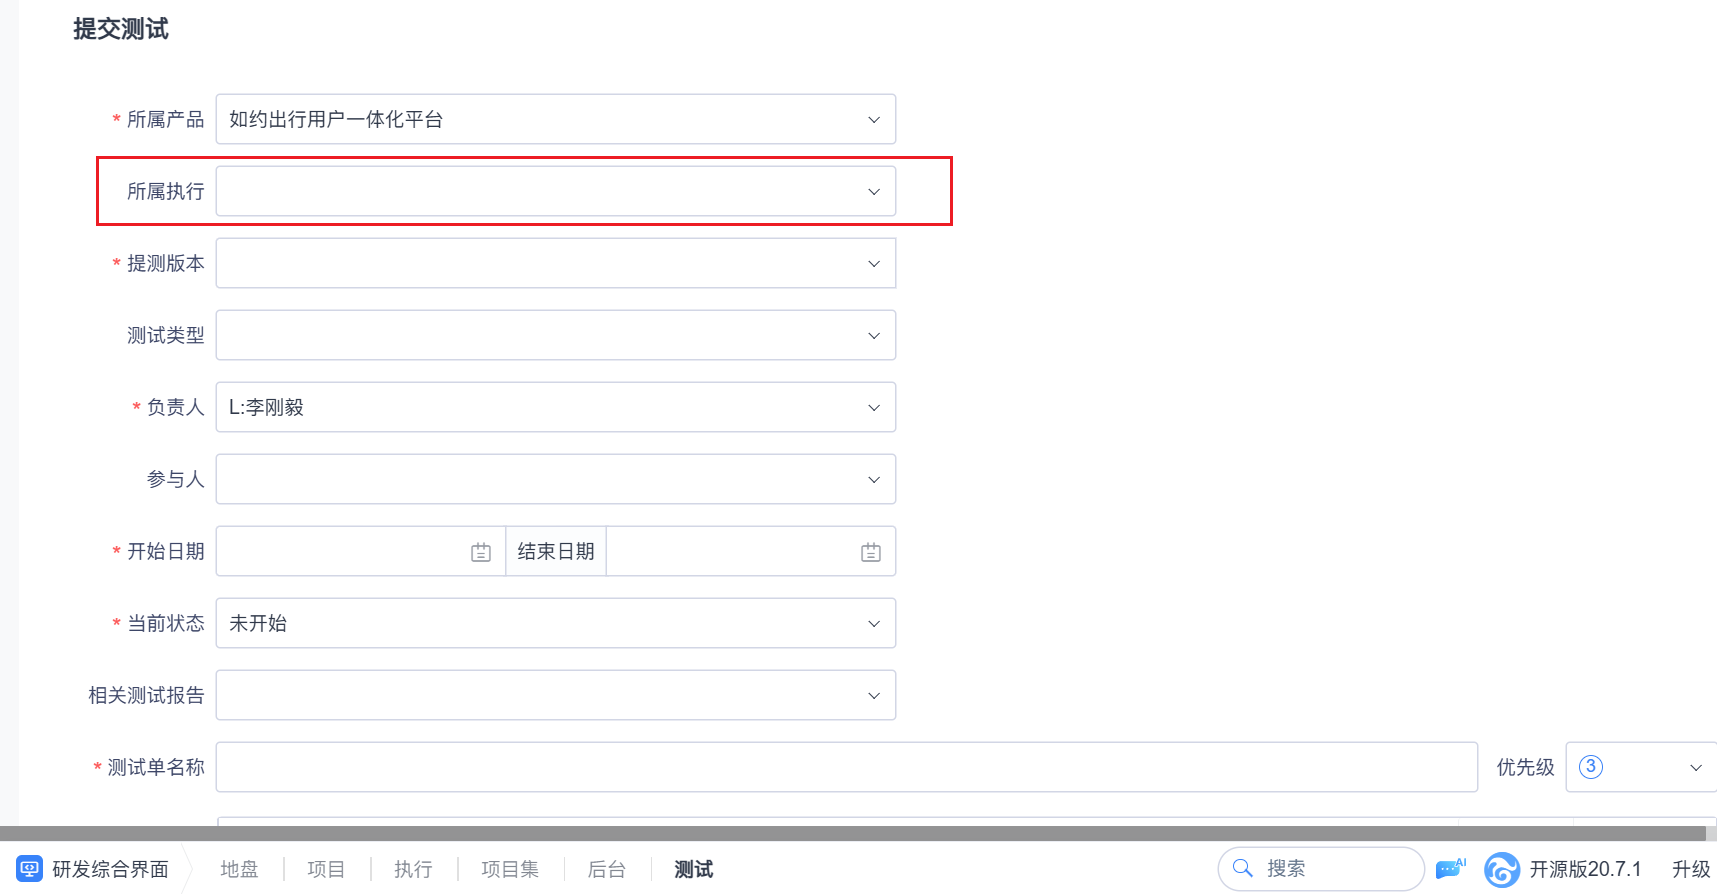Viewport: 1717px width, 894px height.
Task: Expand the 相关测试报告 dropdown
Action: pyautogui.click(x=556, y=695)
